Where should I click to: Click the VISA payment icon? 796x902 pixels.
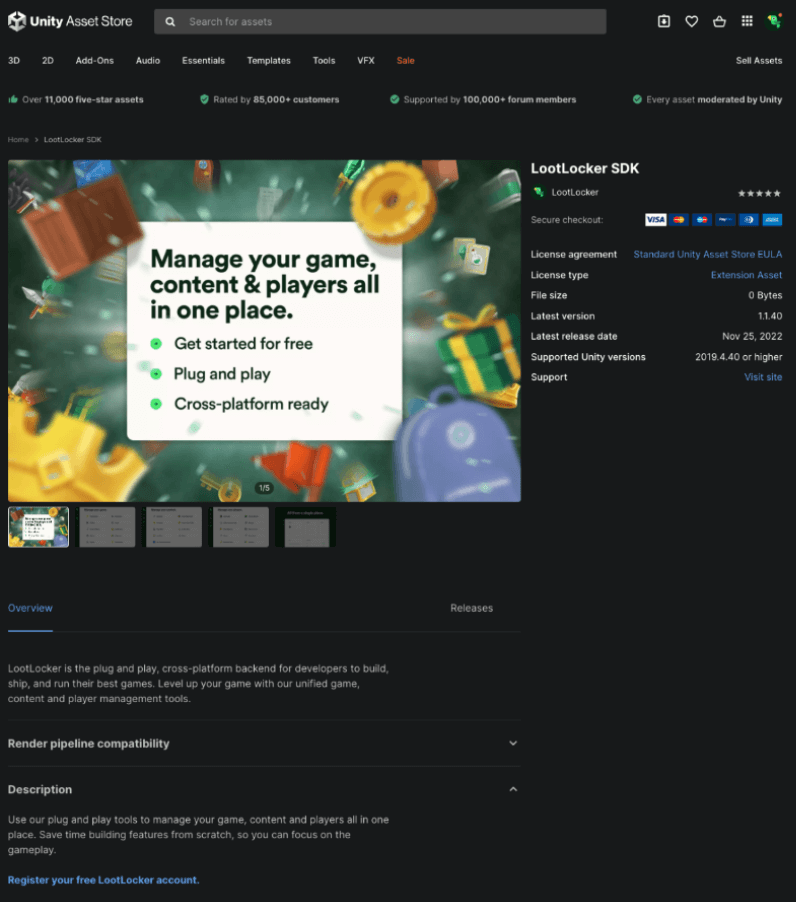(x=656, y=220)
